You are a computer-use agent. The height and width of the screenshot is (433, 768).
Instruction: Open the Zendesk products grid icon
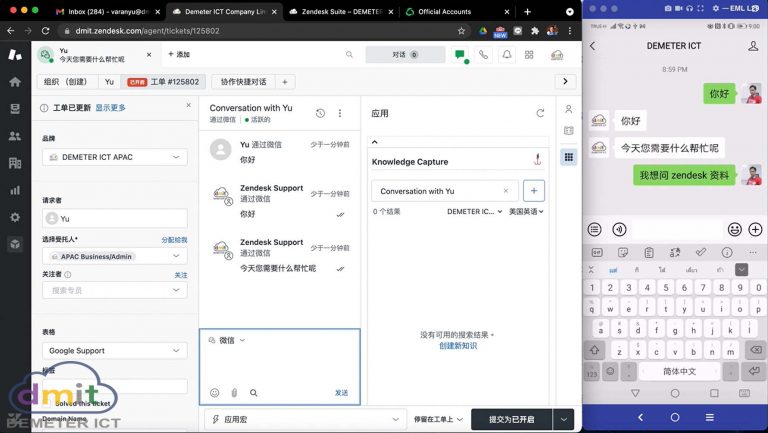tap(529, 55)
